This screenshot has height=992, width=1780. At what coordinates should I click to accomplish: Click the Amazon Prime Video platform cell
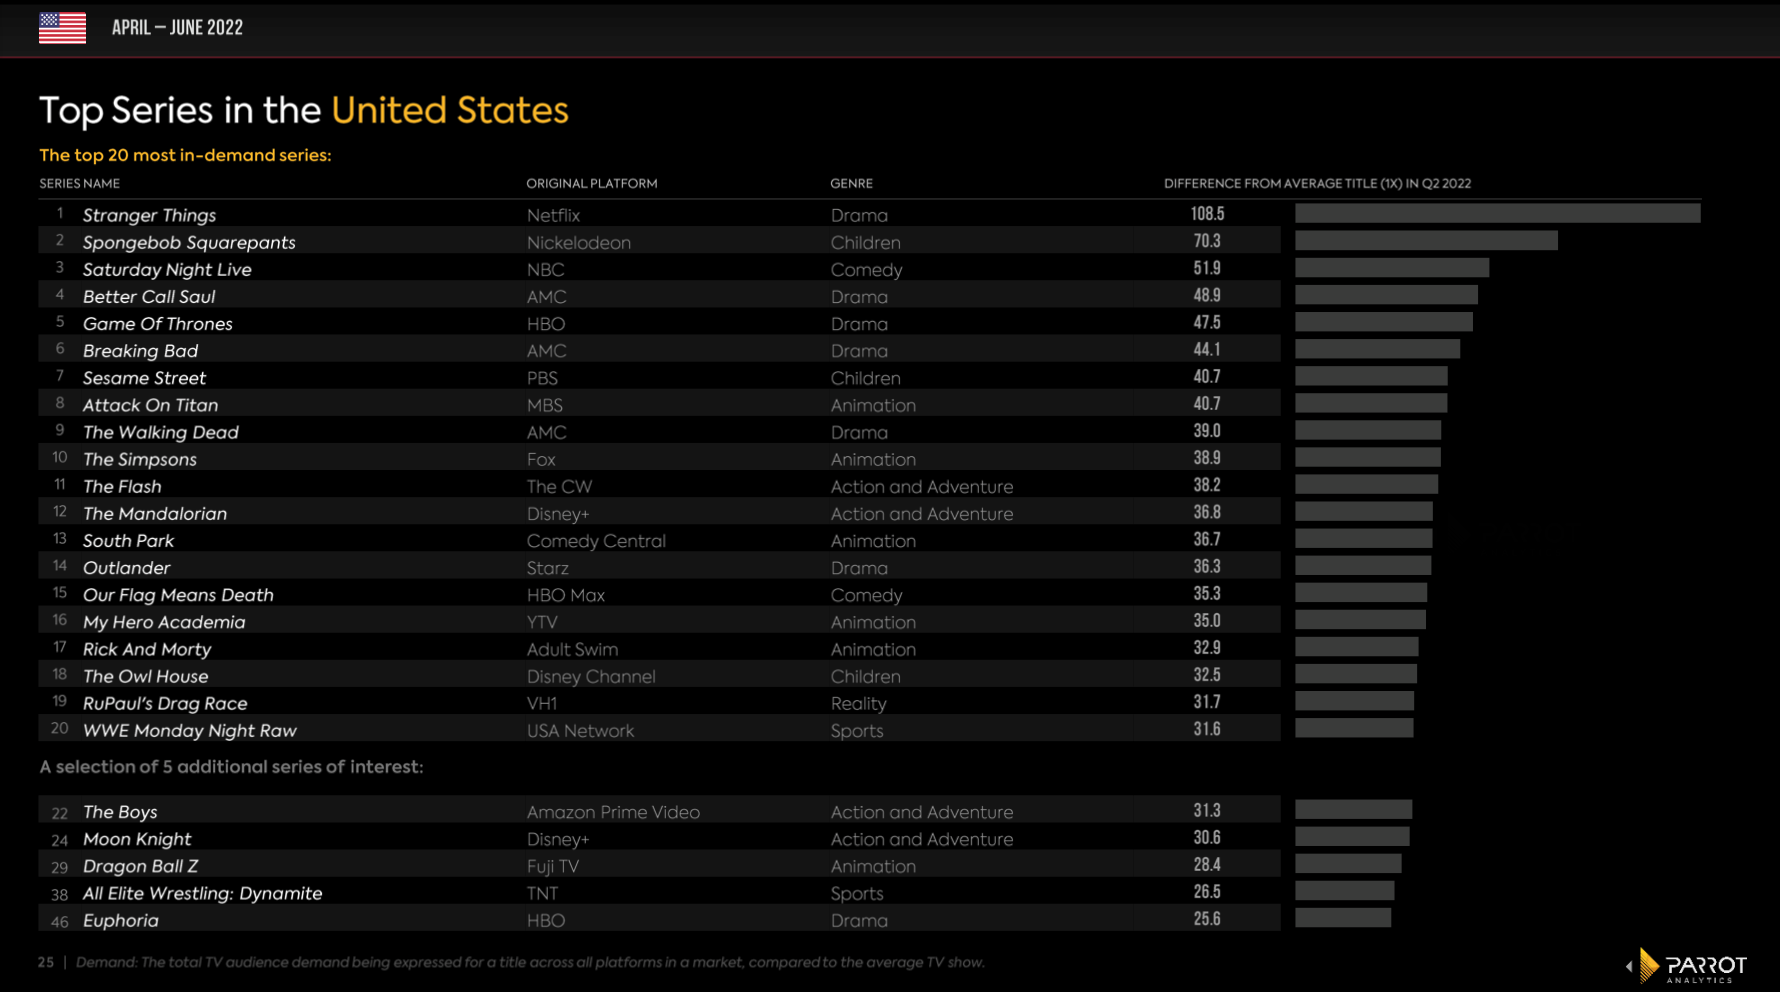pos(613,811)
